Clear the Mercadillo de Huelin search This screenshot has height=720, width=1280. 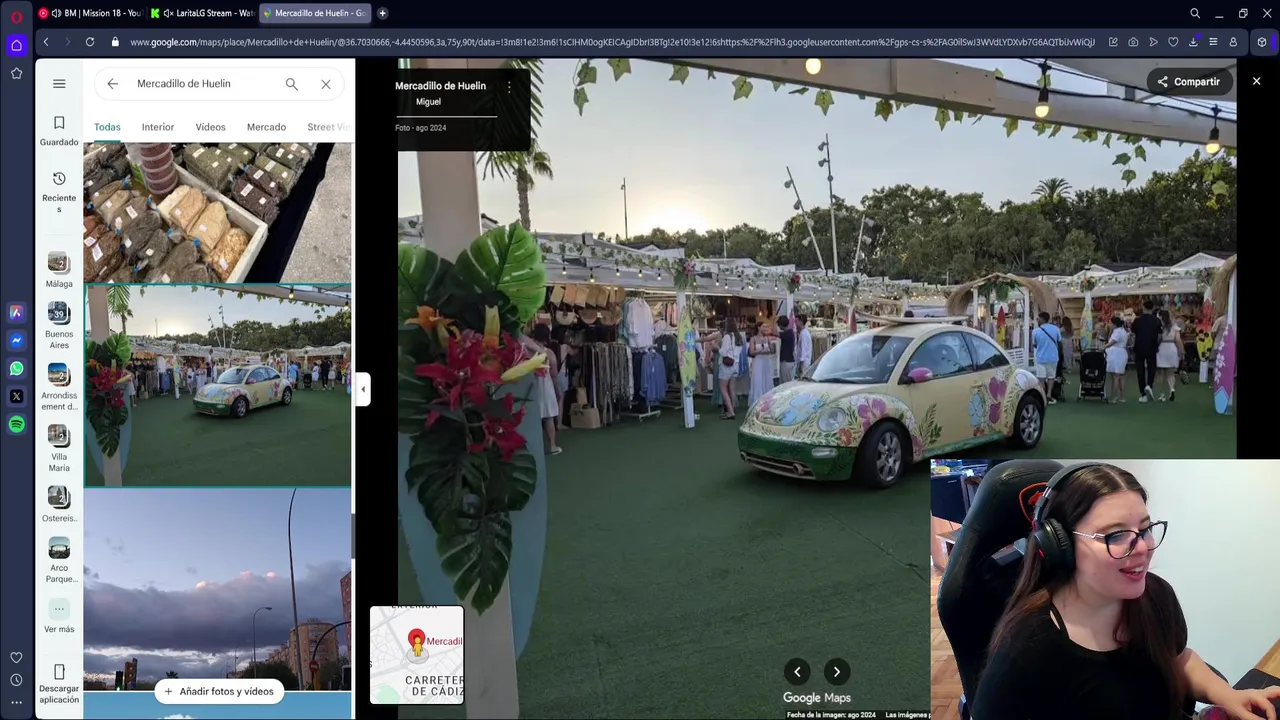(326, 84)
